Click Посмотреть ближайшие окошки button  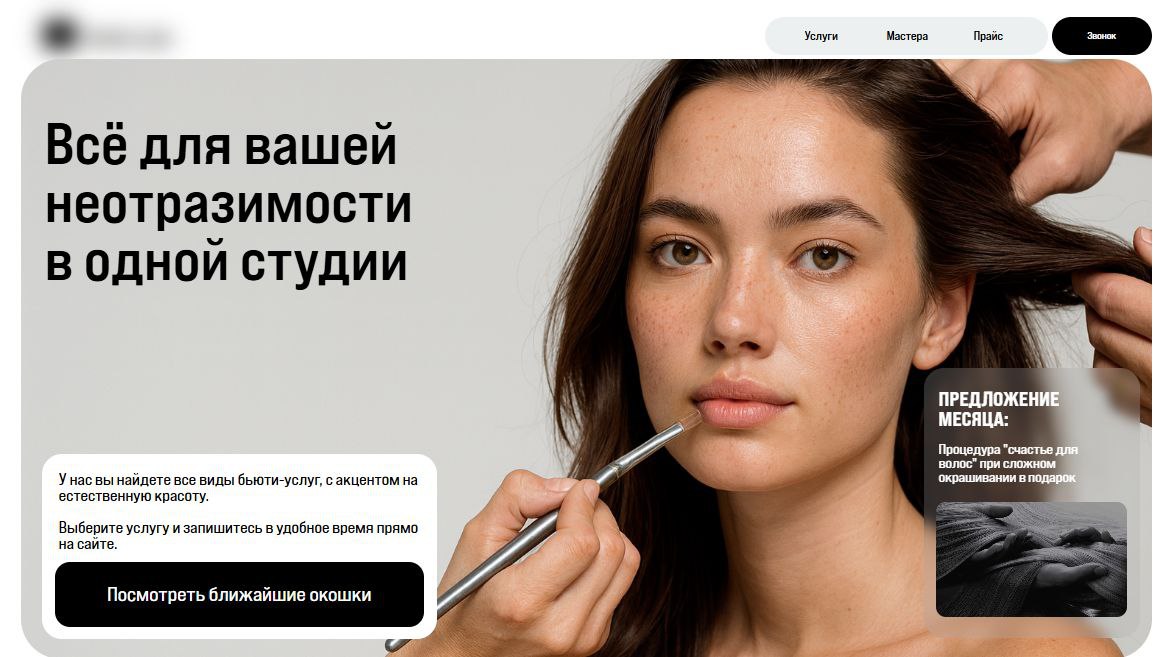click(240, 594)
